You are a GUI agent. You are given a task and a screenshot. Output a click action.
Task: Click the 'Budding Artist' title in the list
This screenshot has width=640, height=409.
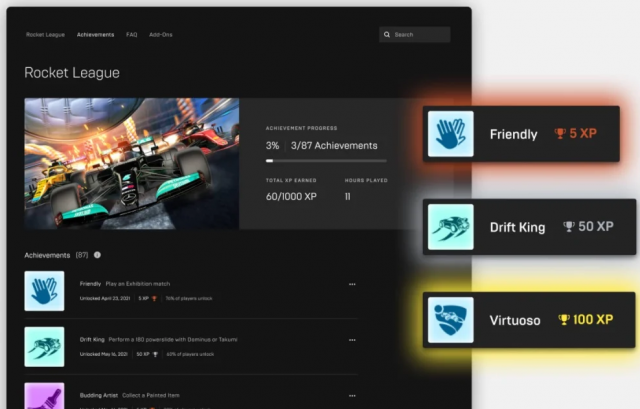99,395
